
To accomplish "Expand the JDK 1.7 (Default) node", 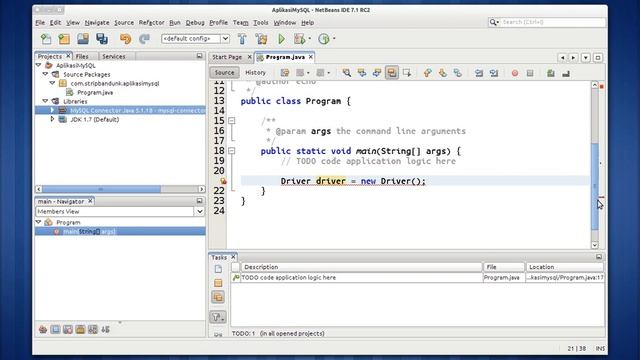I will [52, 119].
